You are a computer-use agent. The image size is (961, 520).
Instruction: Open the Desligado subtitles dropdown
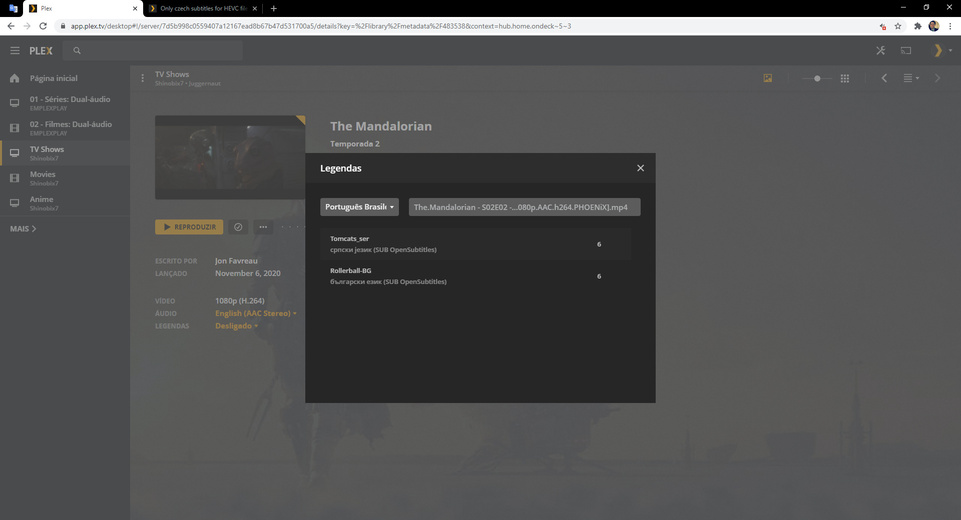coord(236,326)
